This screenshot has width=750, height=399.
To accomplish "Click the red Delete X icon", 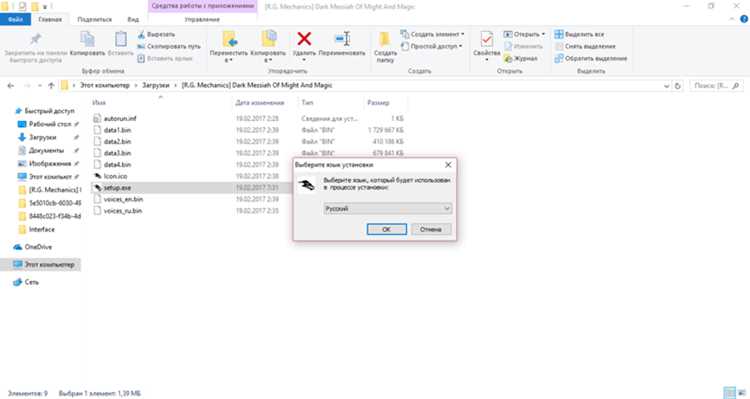I will (x=304, y=39).
